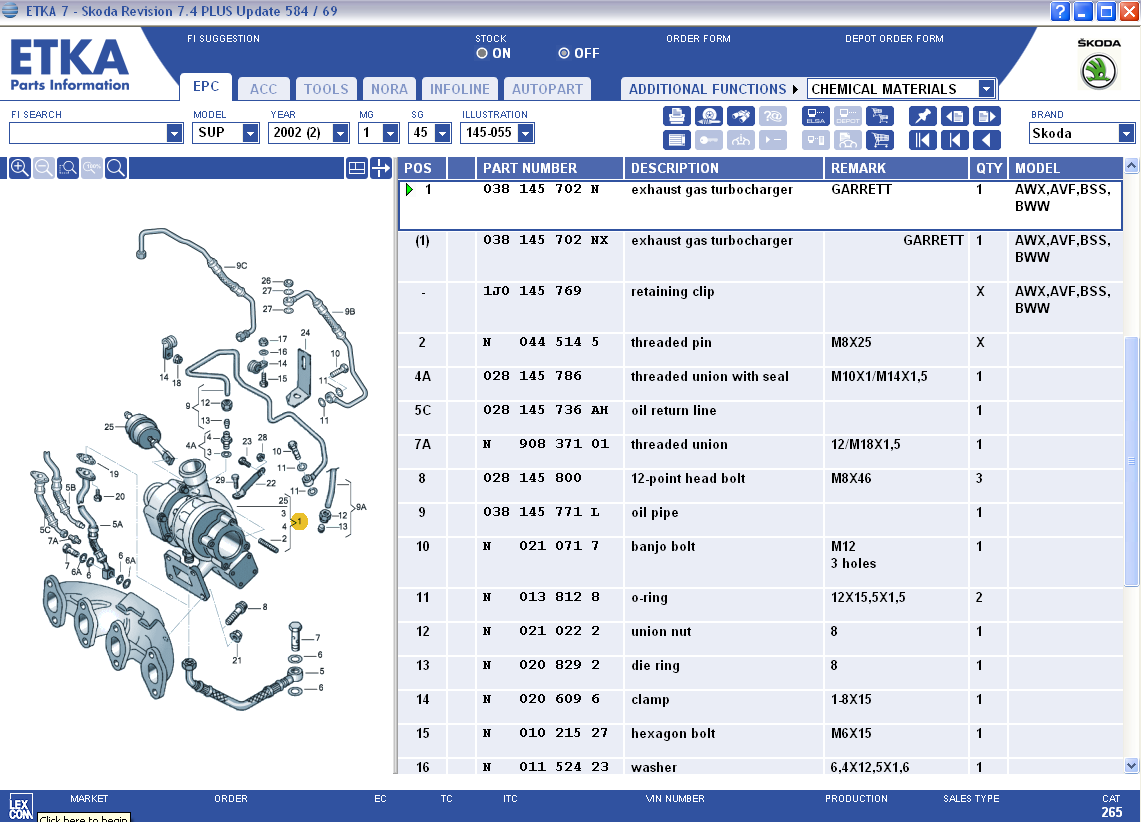Screen dimensions: 1141x822
Task: Click the parts list vertical scrollbar
Action: pos(1131,460)
